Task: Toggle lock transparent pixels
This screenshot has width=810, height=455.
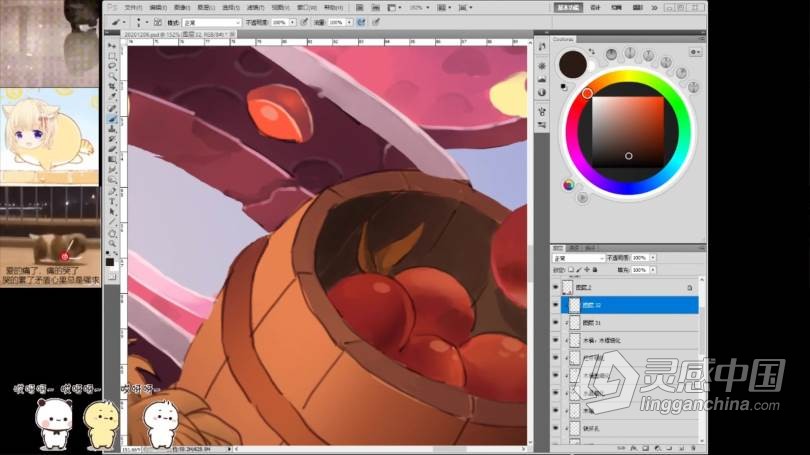Action: click(571, 270)
